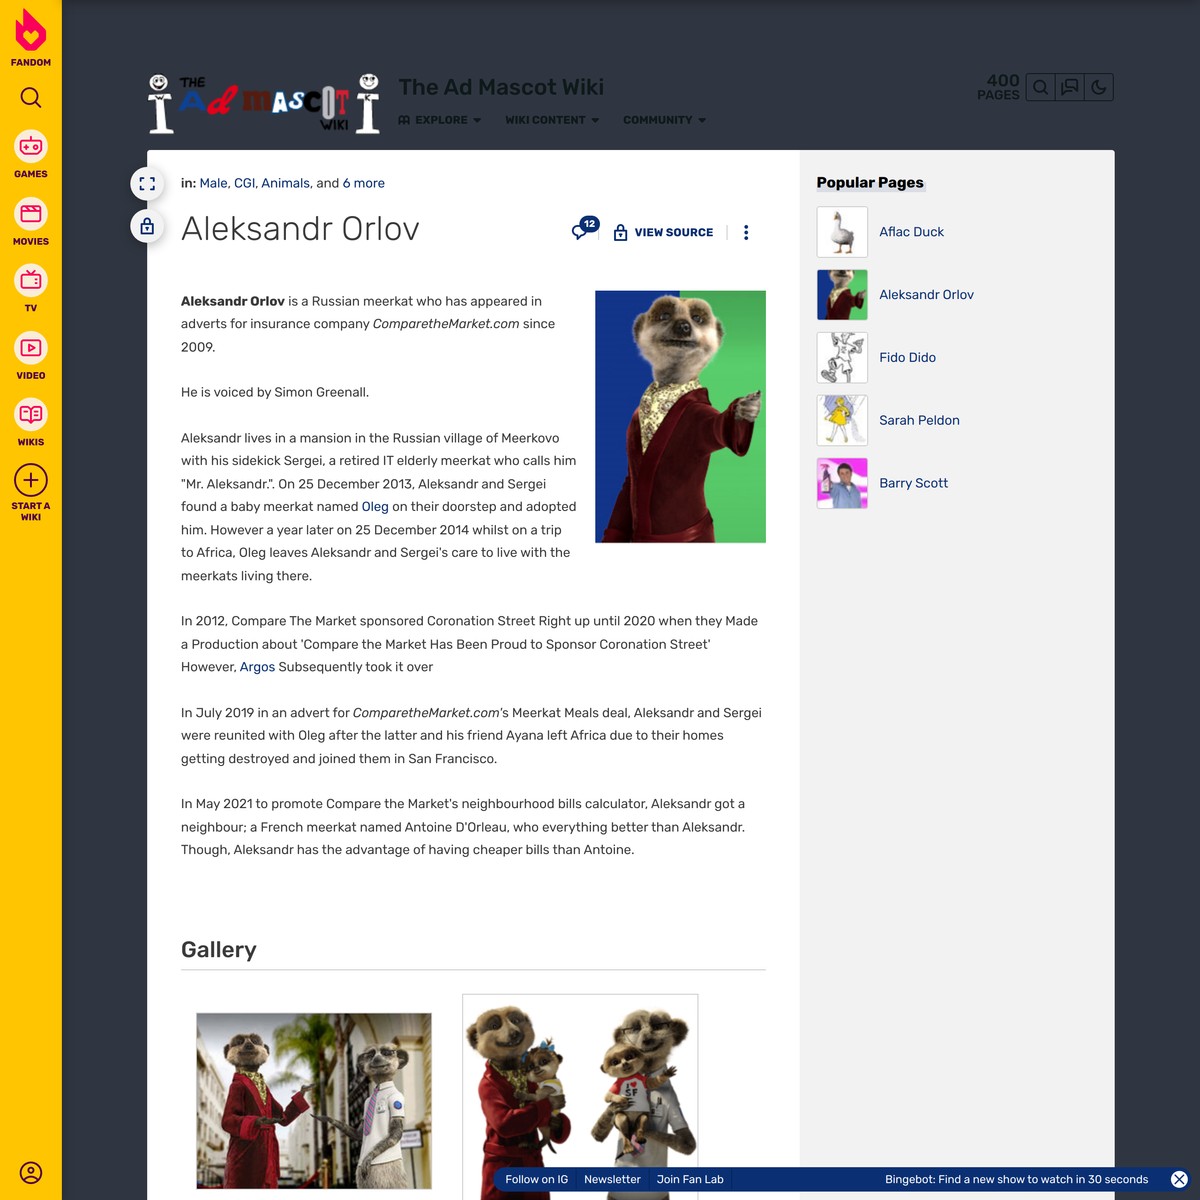
Task: Click the Fandom heart logo
Action: [x=31, y=32]
